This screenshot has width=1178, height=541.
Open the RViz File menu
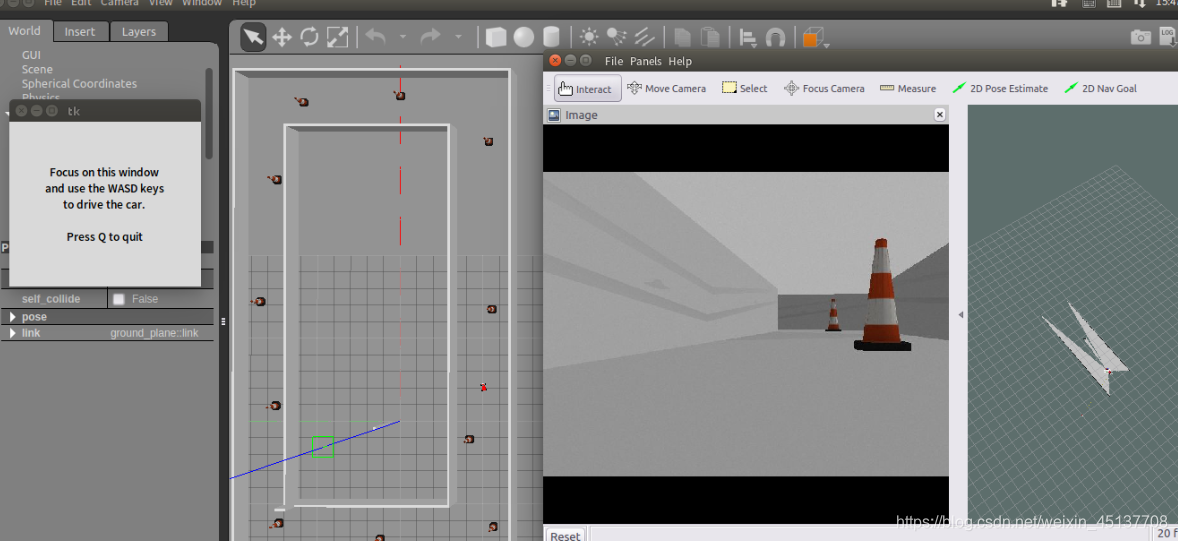tap(614, 62)
